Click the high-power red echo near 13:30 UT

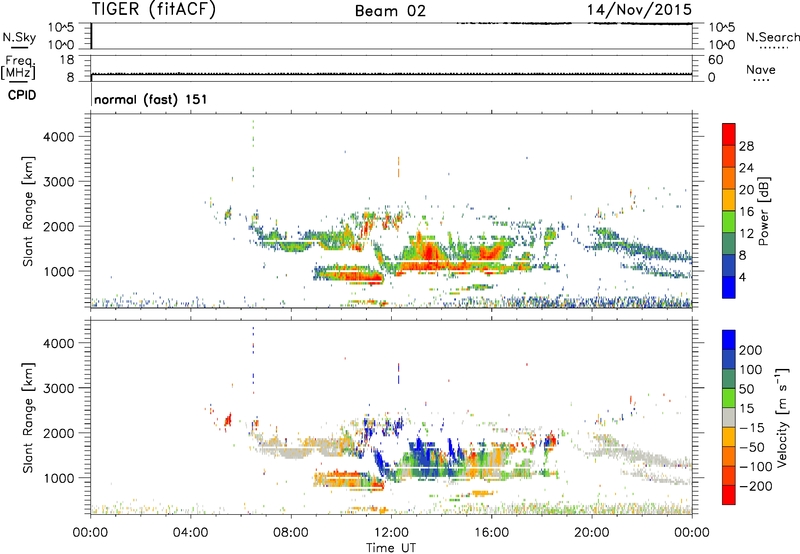click(x=430, y=252)
